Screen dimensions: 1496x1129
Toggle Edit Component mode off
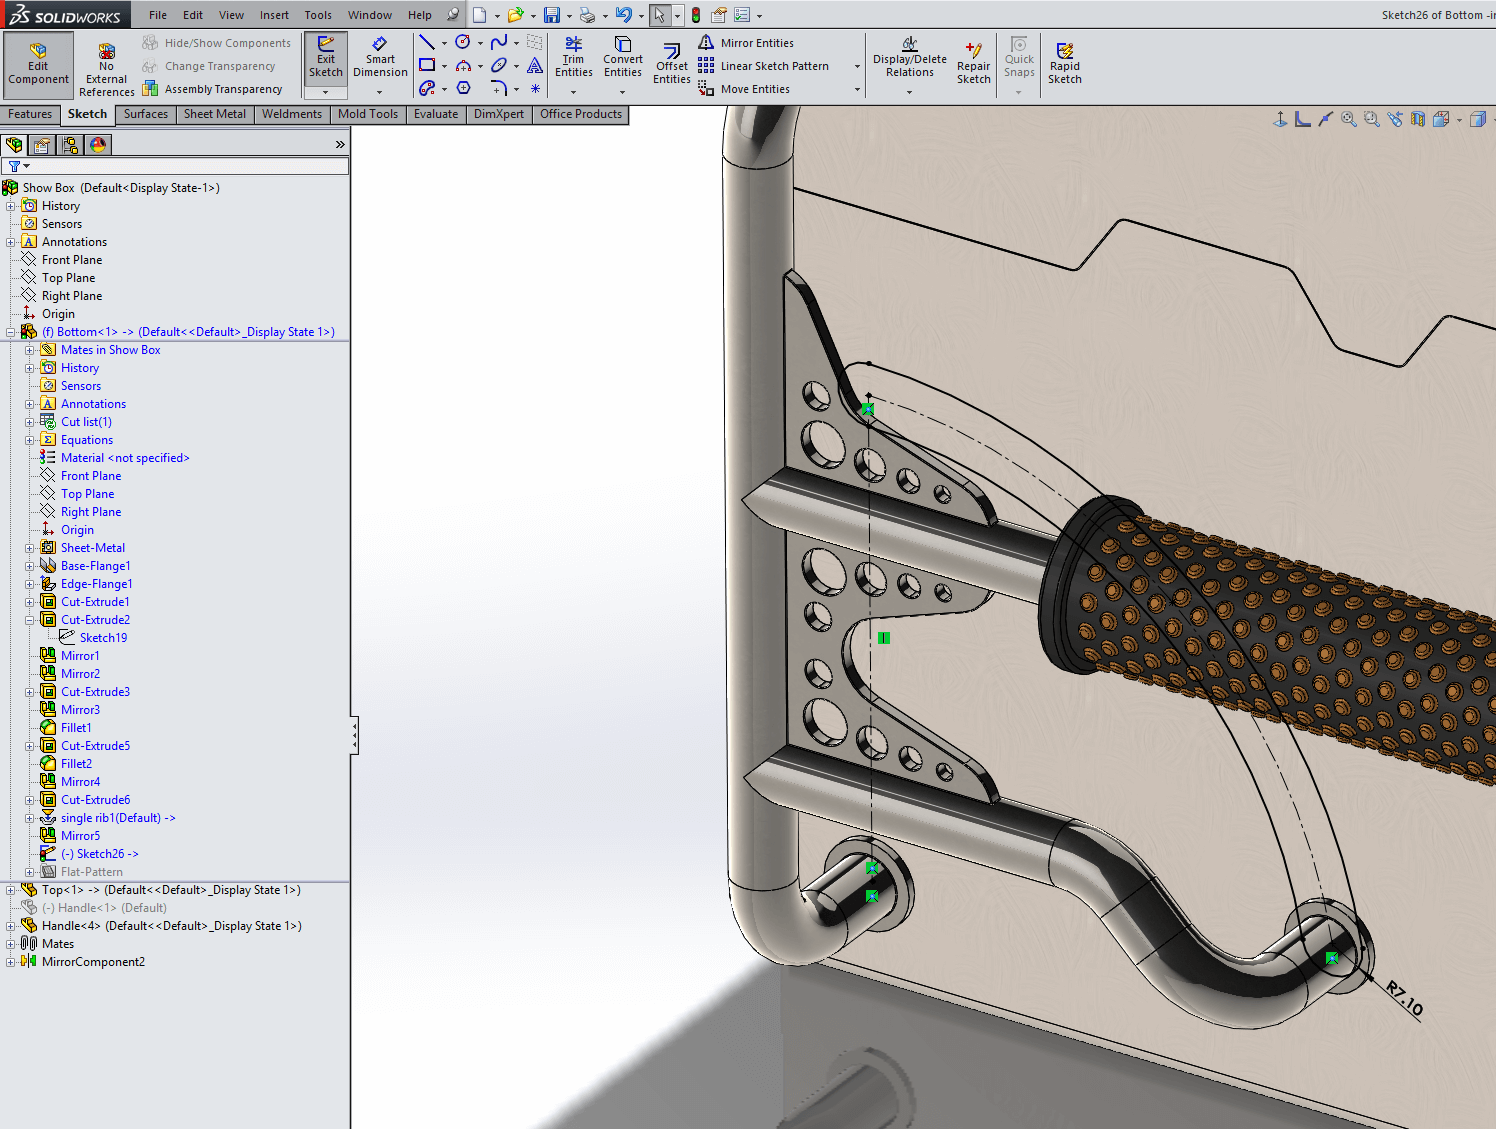coord(38,62)
